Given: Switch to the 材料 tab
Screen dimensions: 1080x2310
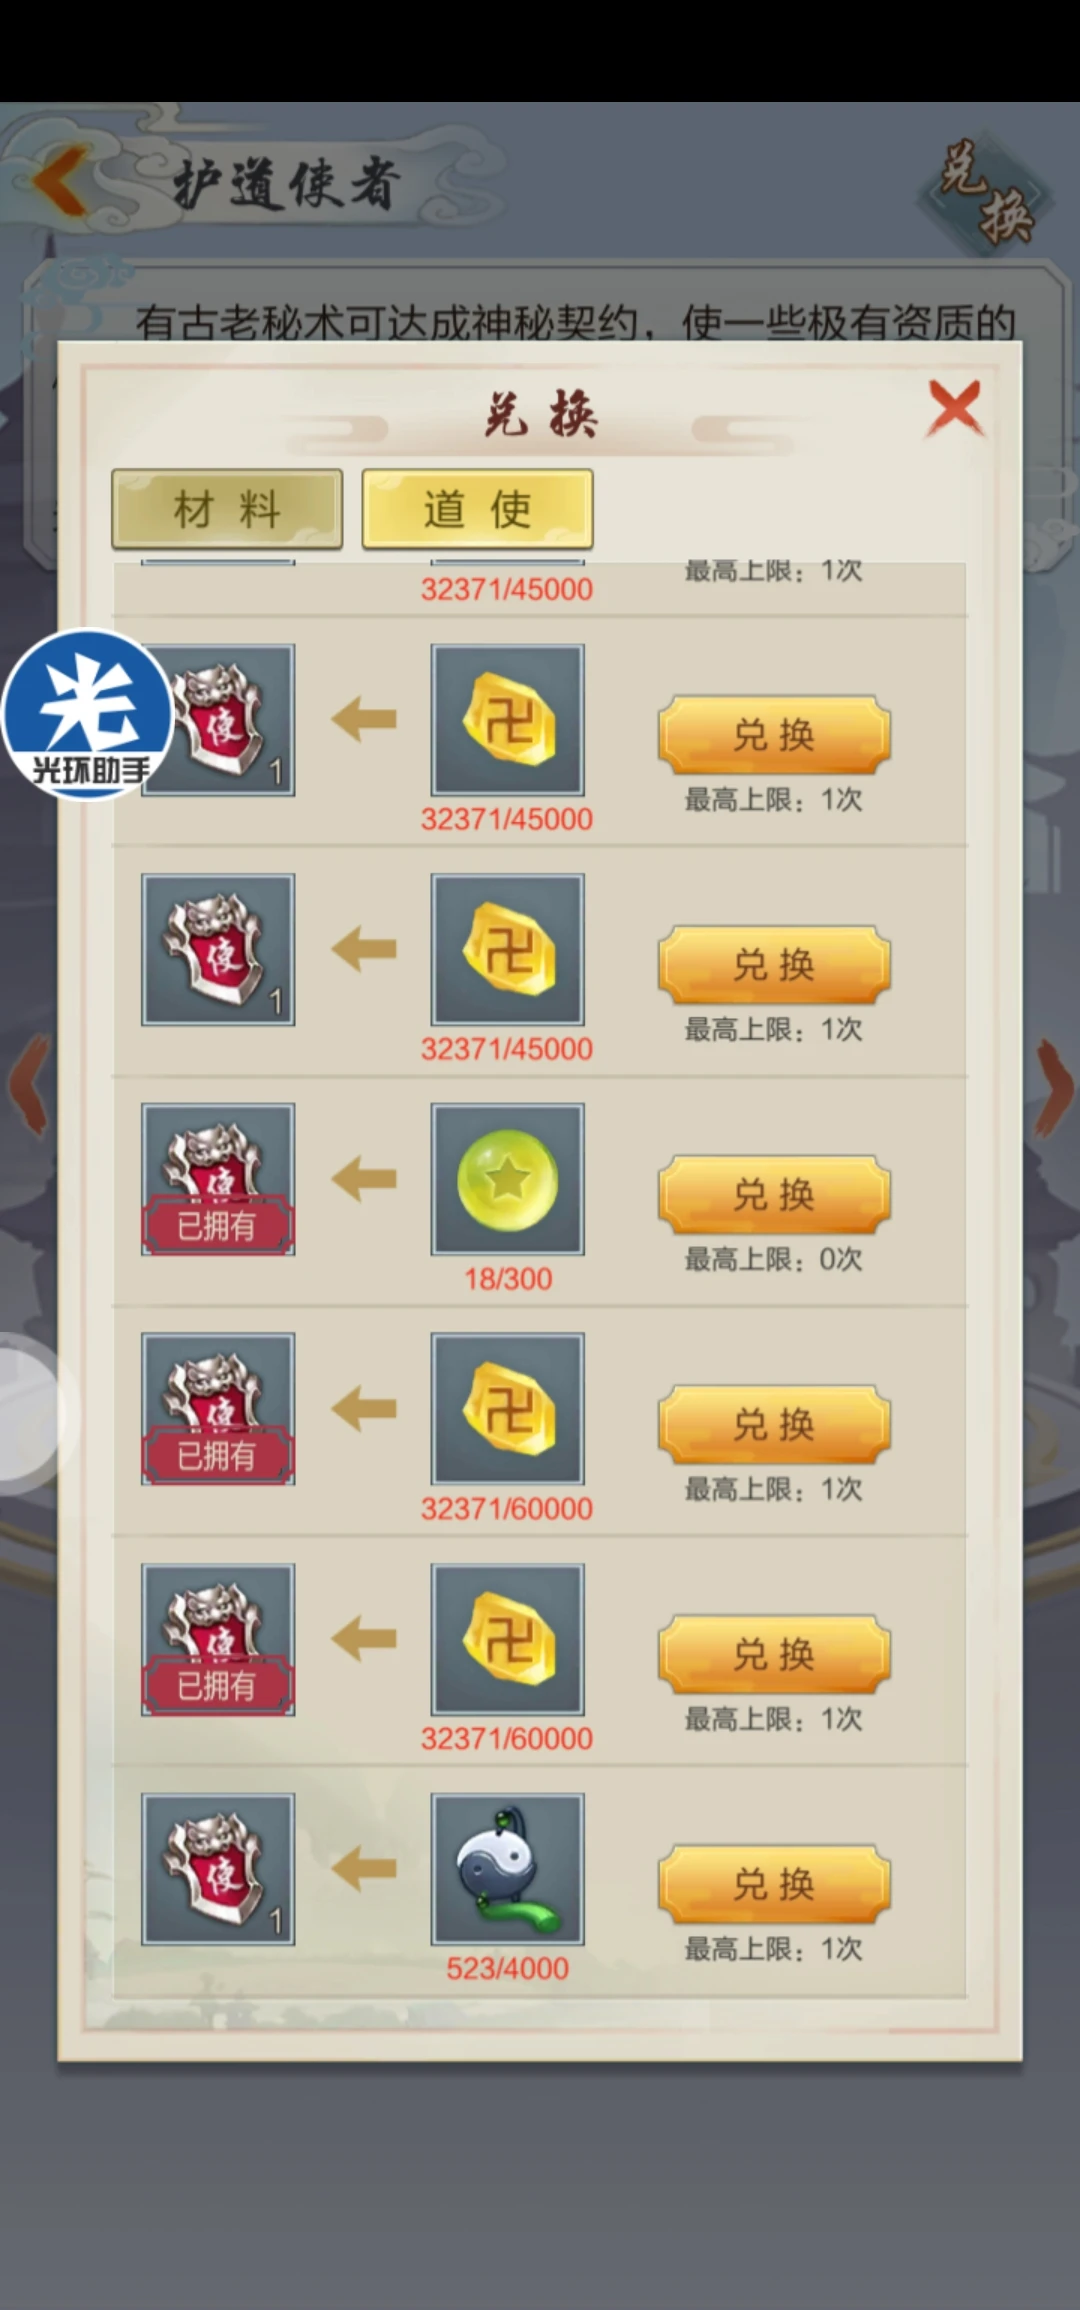Looking at the screenshot, I should tap(227, 509).
